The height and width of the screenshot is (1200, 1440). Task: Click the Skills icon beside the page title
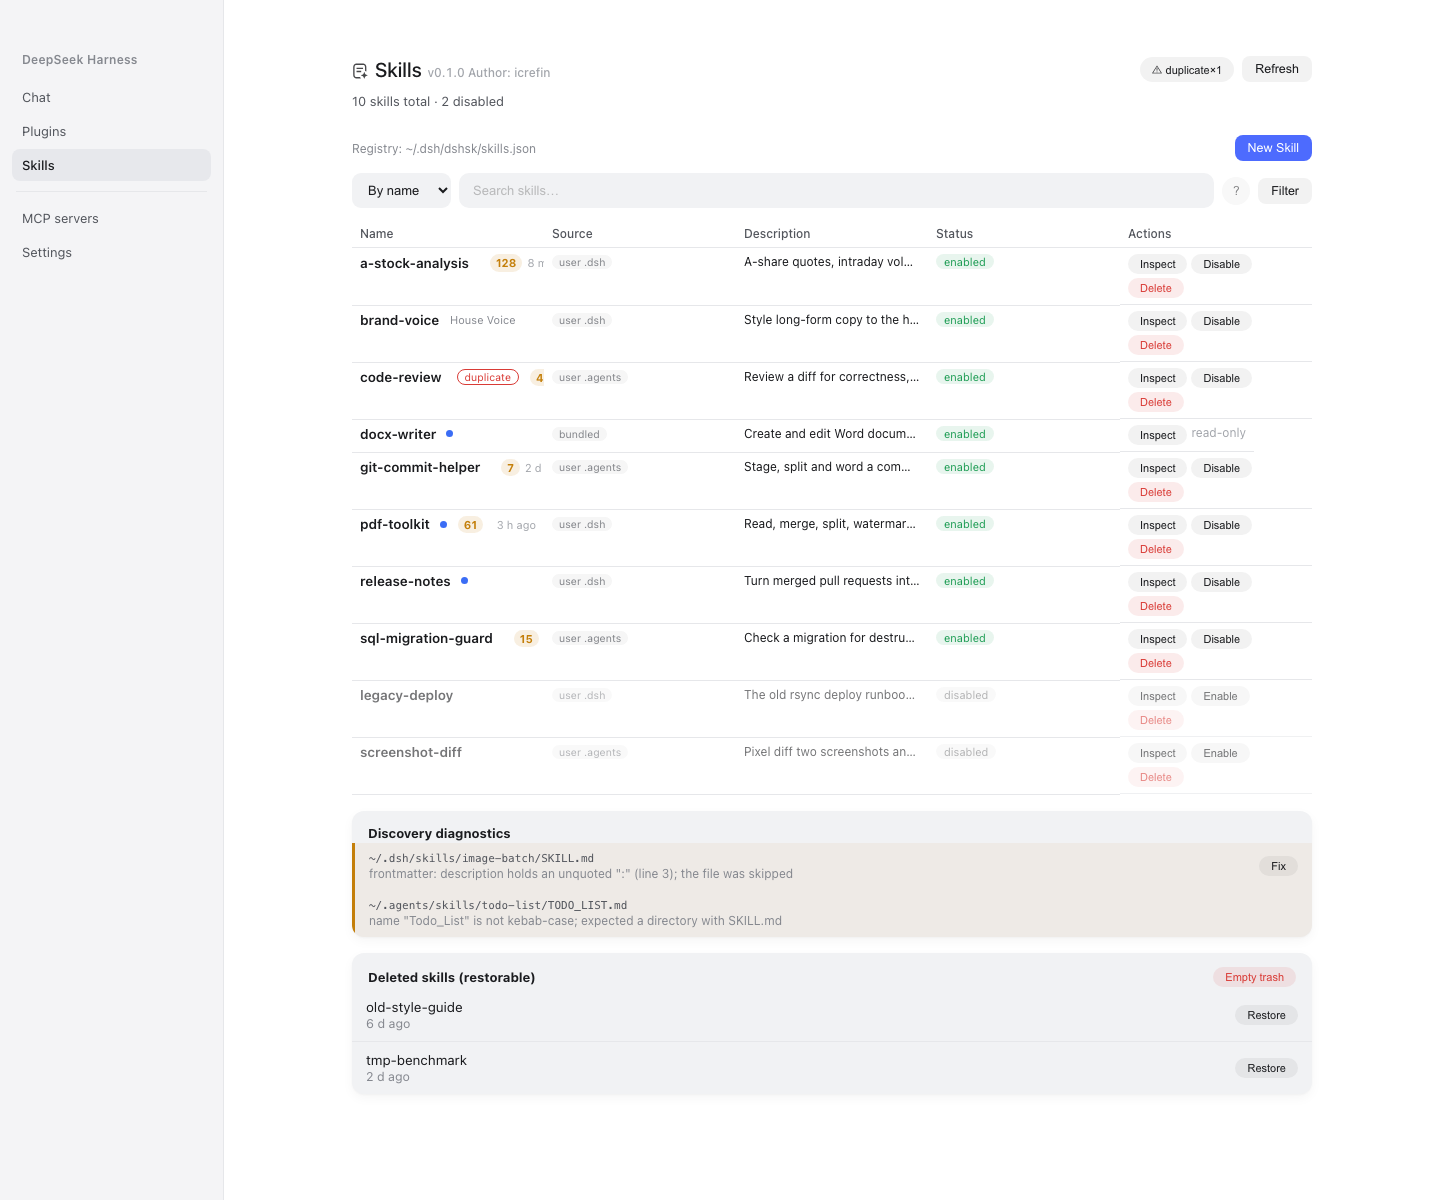pyautogui.click(x=360, y=71)
